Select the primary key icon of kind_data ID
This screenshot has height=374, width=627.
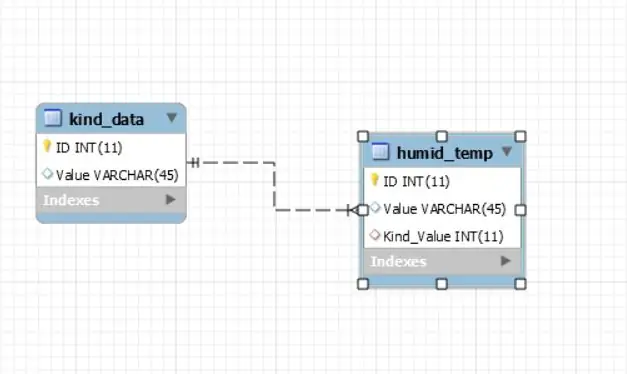pyautogui.click(x=47, y=146)
